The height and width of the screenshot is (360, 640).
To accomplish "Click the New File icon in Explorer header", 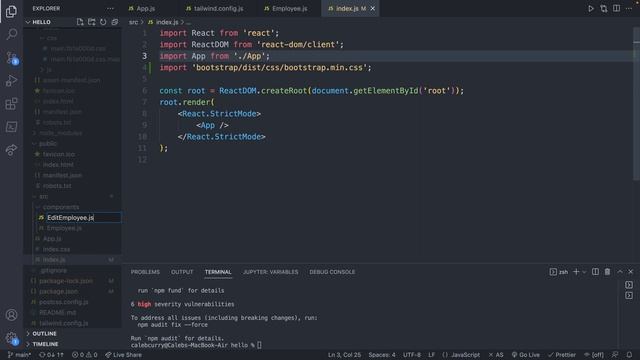I will (x=80, y=22).
